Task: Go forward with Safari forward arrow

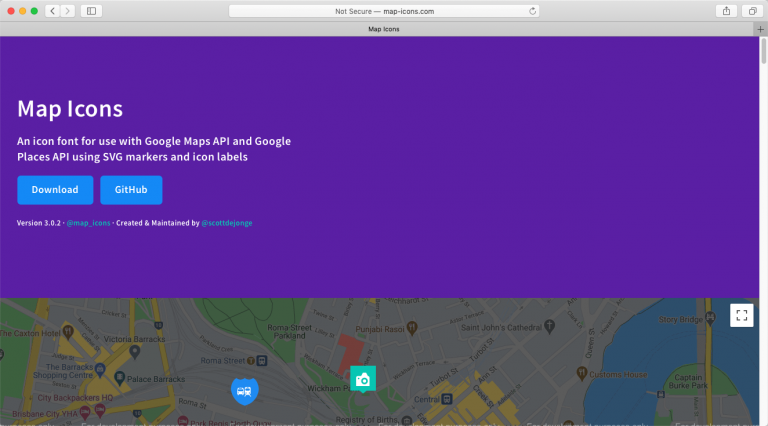Action: click(x=68, y=11)
